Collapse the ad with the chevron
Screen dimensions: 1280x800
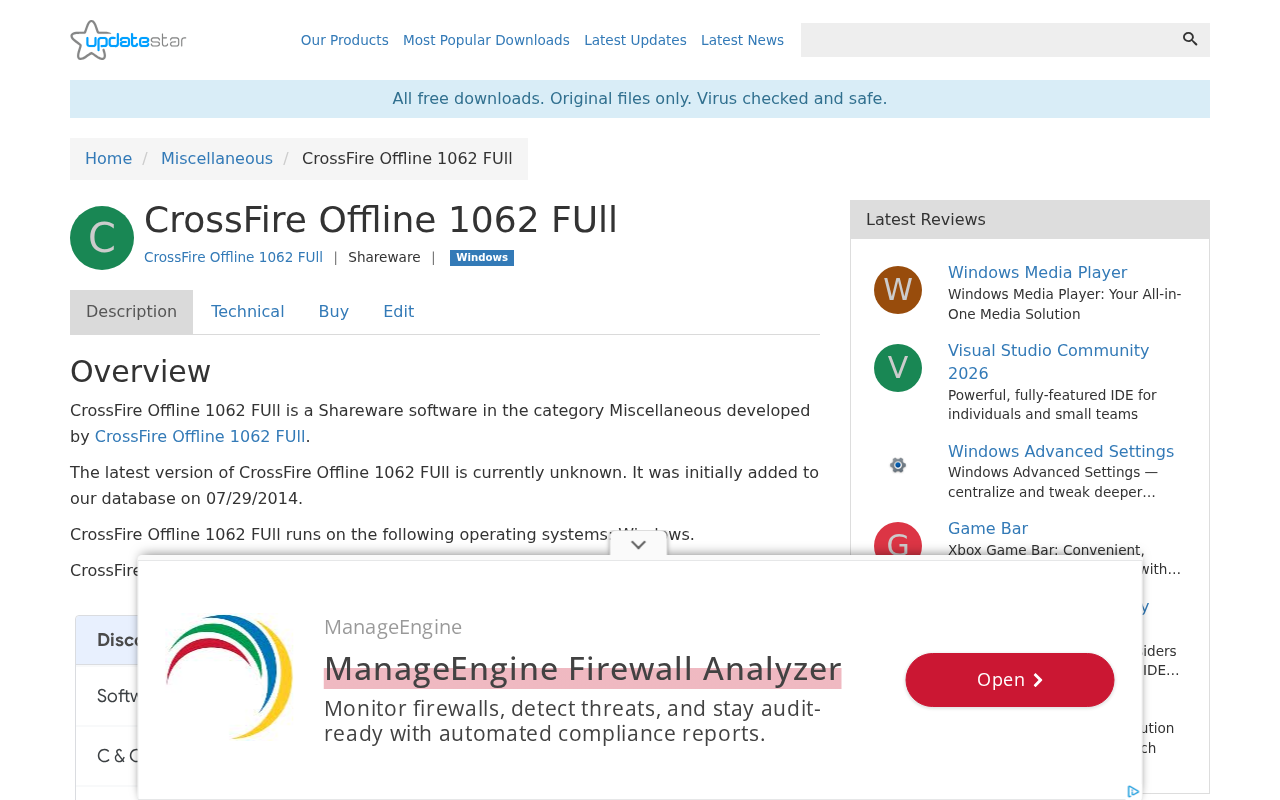pyautogui.click(x=638, y=545)
